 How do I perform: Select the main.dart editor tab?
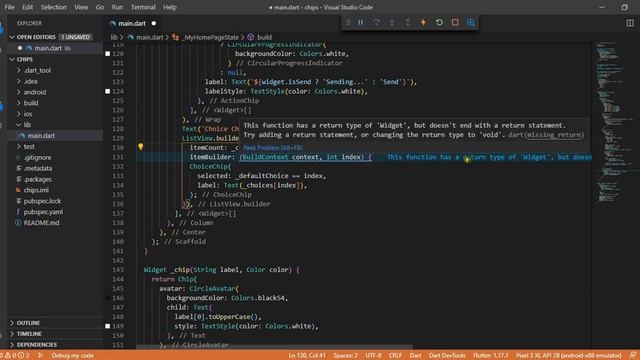(x=132, y=23)
